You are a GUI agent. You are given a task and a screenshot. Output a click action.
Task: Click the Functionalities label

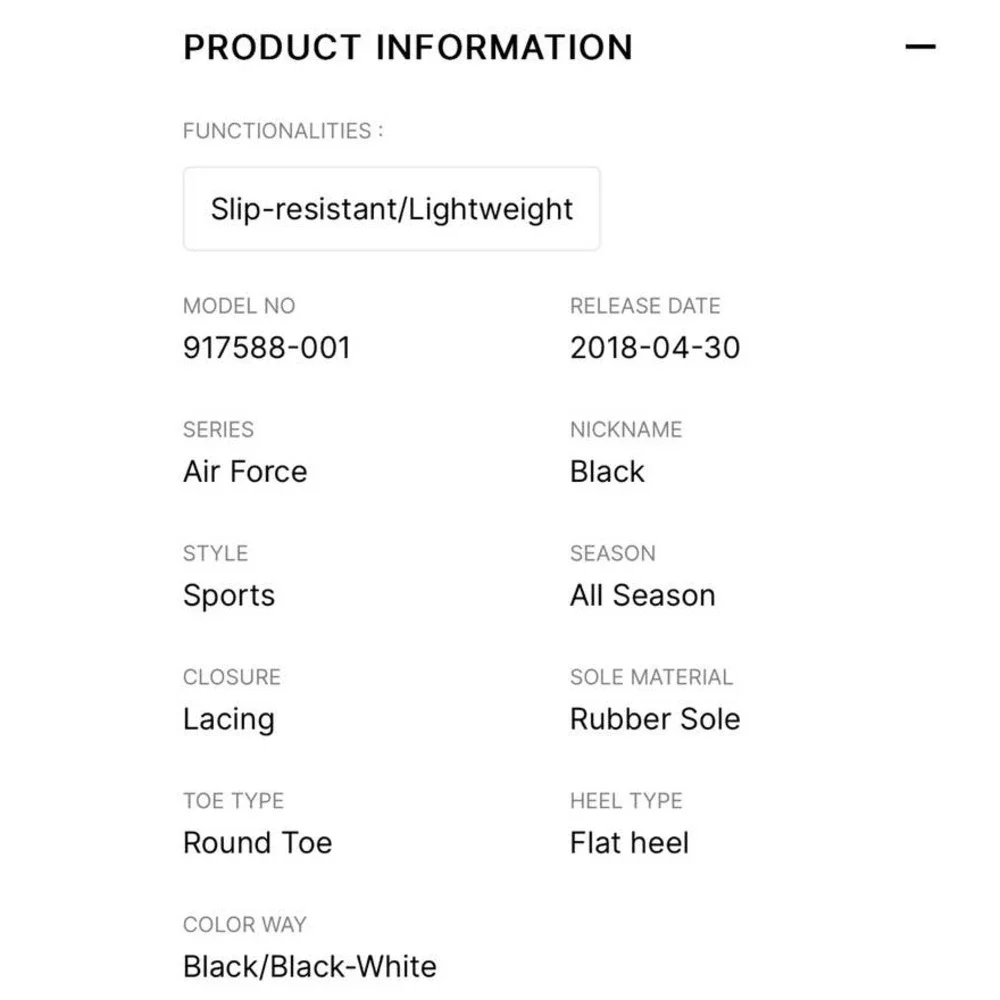(x=283, y=131)
